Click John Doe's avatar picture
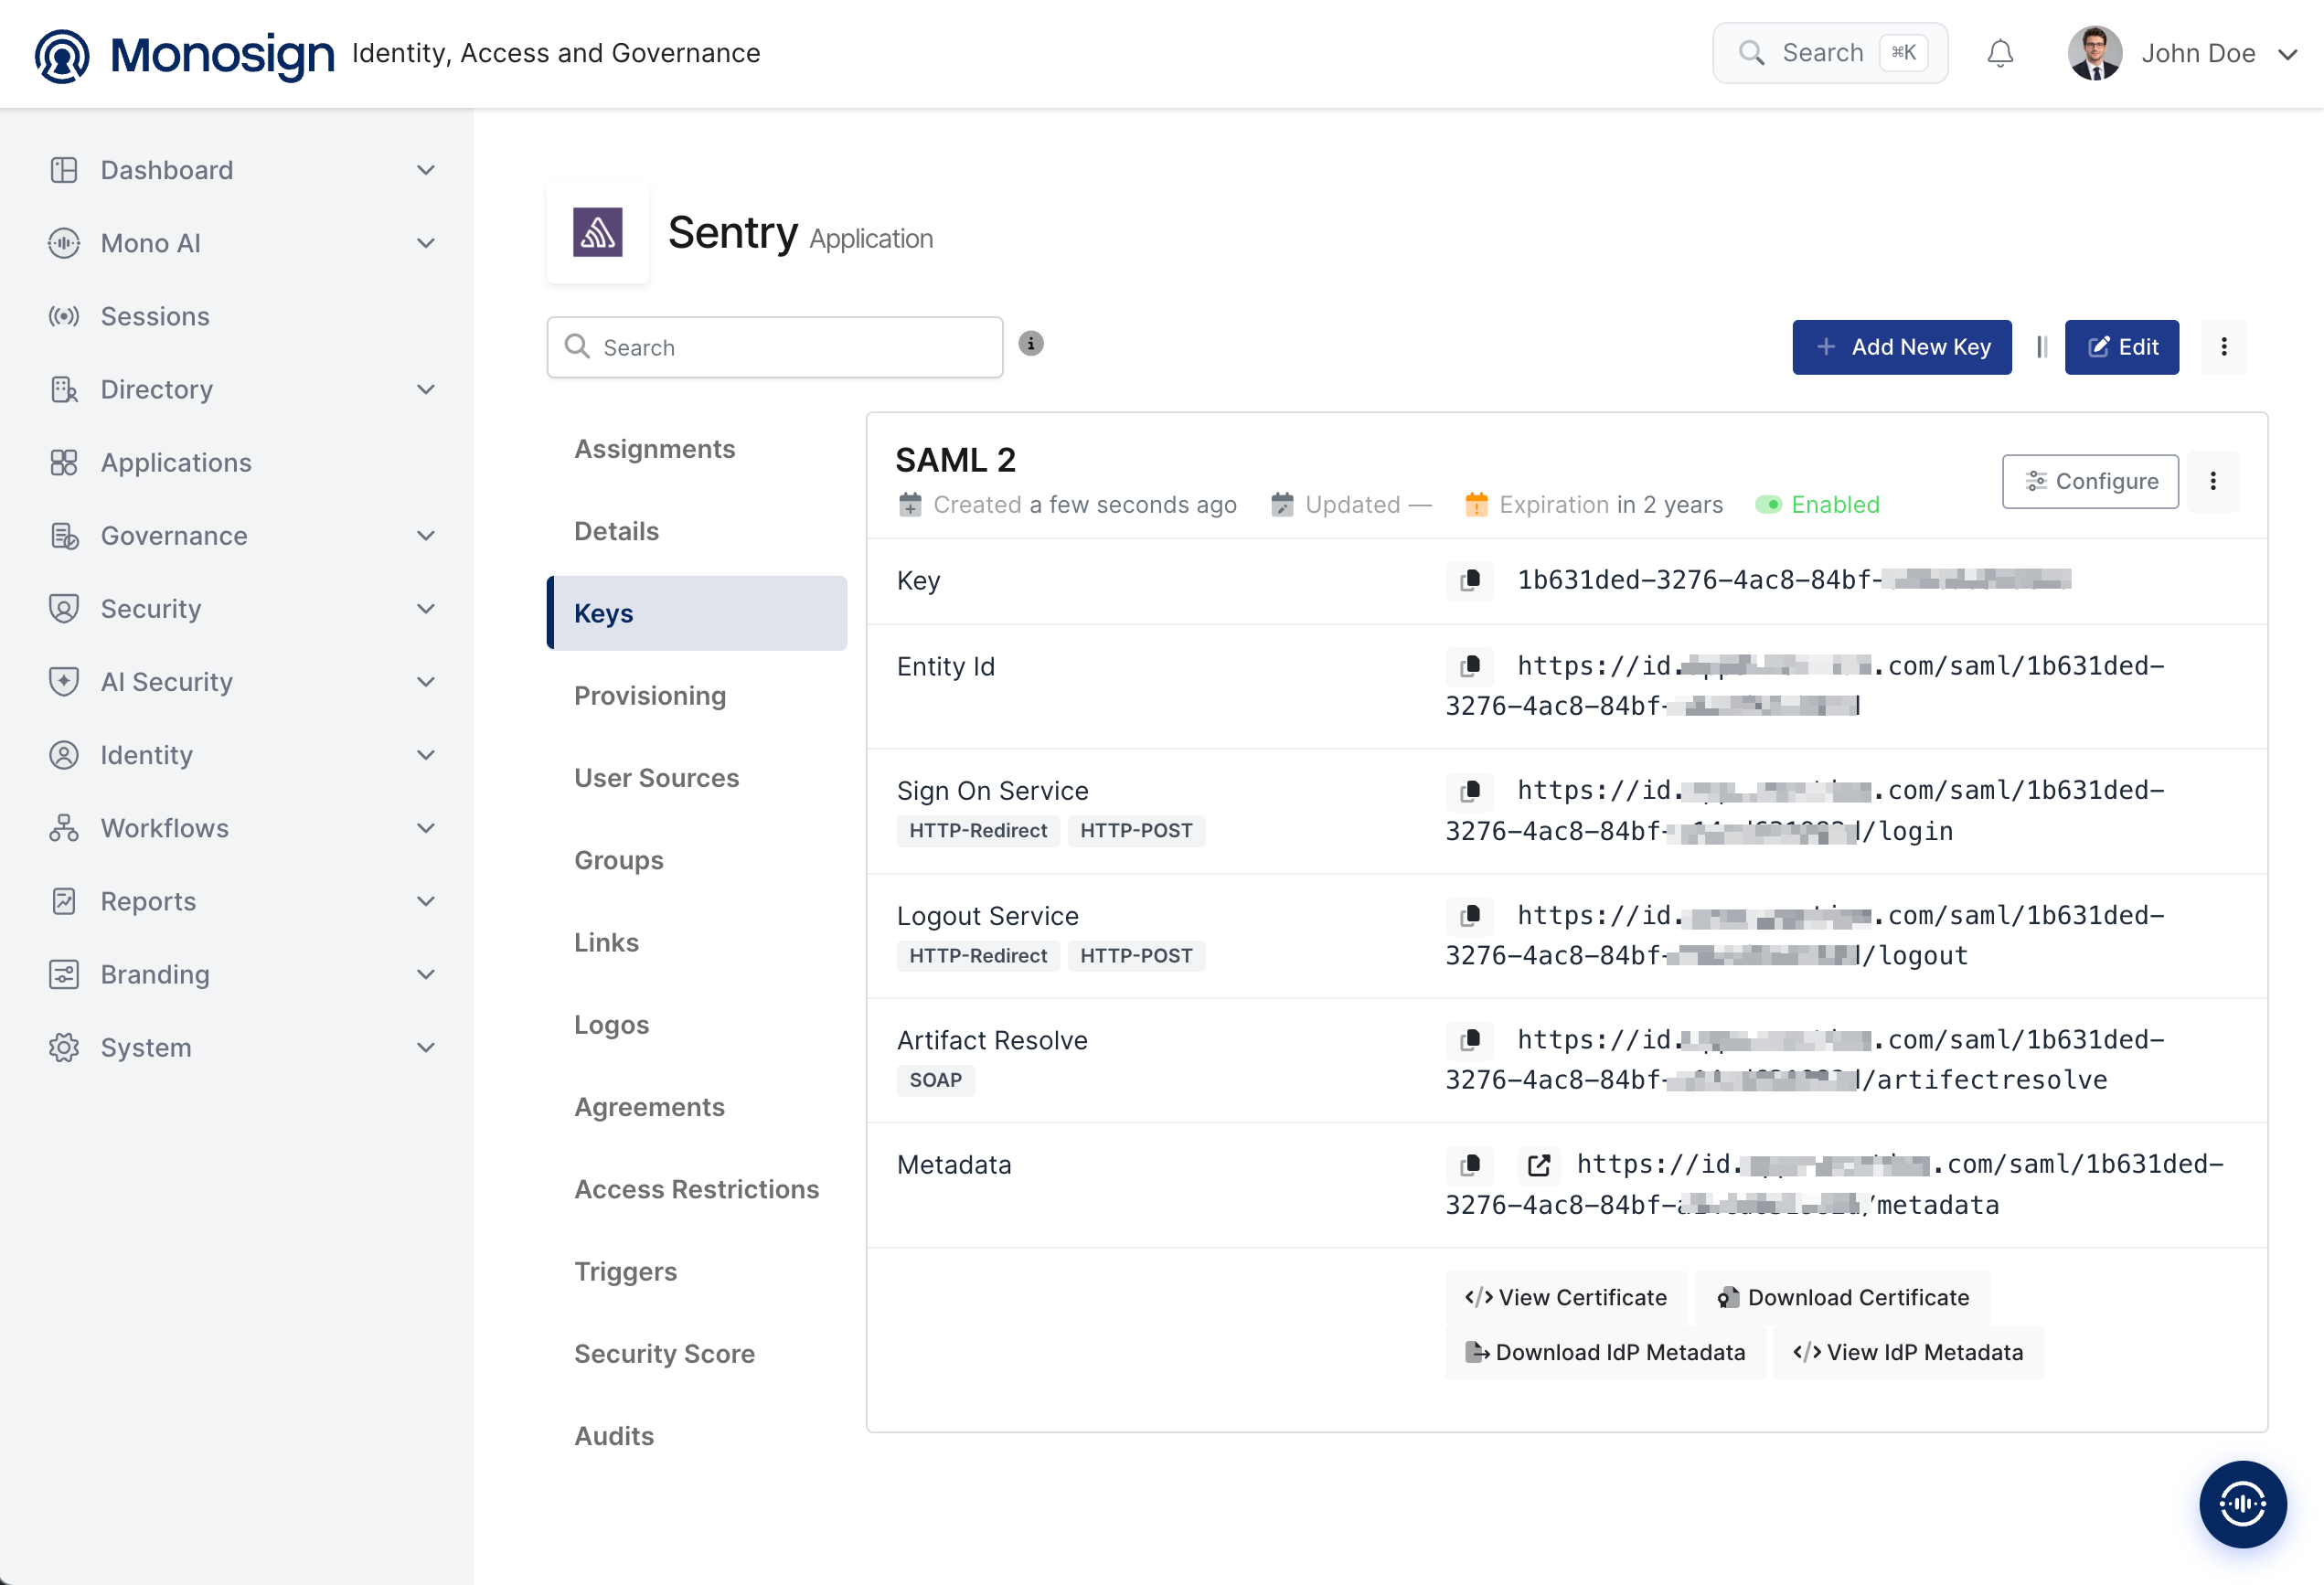Viewport: 2324px width, 1585px height. pyautogui.click(x=2095, y=53)
